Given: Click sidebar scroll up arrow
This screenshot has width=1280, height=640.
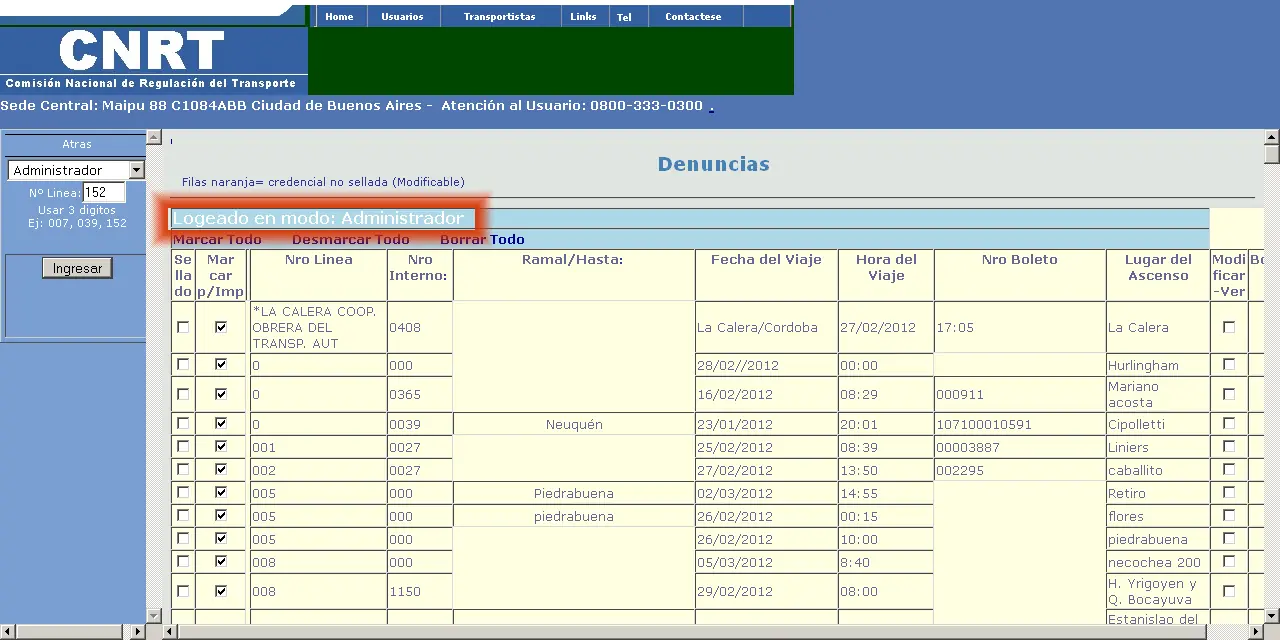Looking at the screenshot, I should click(154, 137).
